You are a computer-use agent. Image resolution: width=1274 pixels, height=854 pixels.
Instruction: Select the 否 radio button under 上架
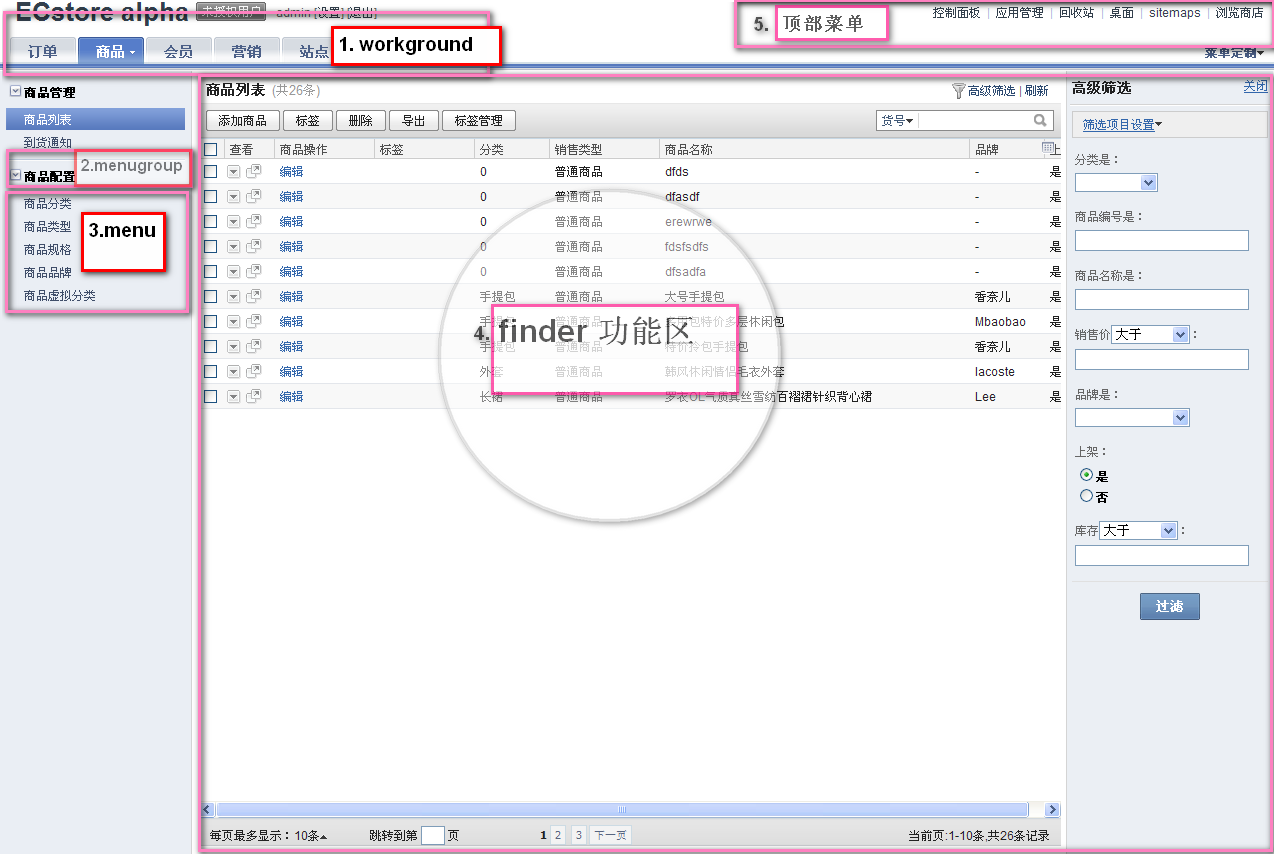pyautogui.click(x=1086, y=496)
